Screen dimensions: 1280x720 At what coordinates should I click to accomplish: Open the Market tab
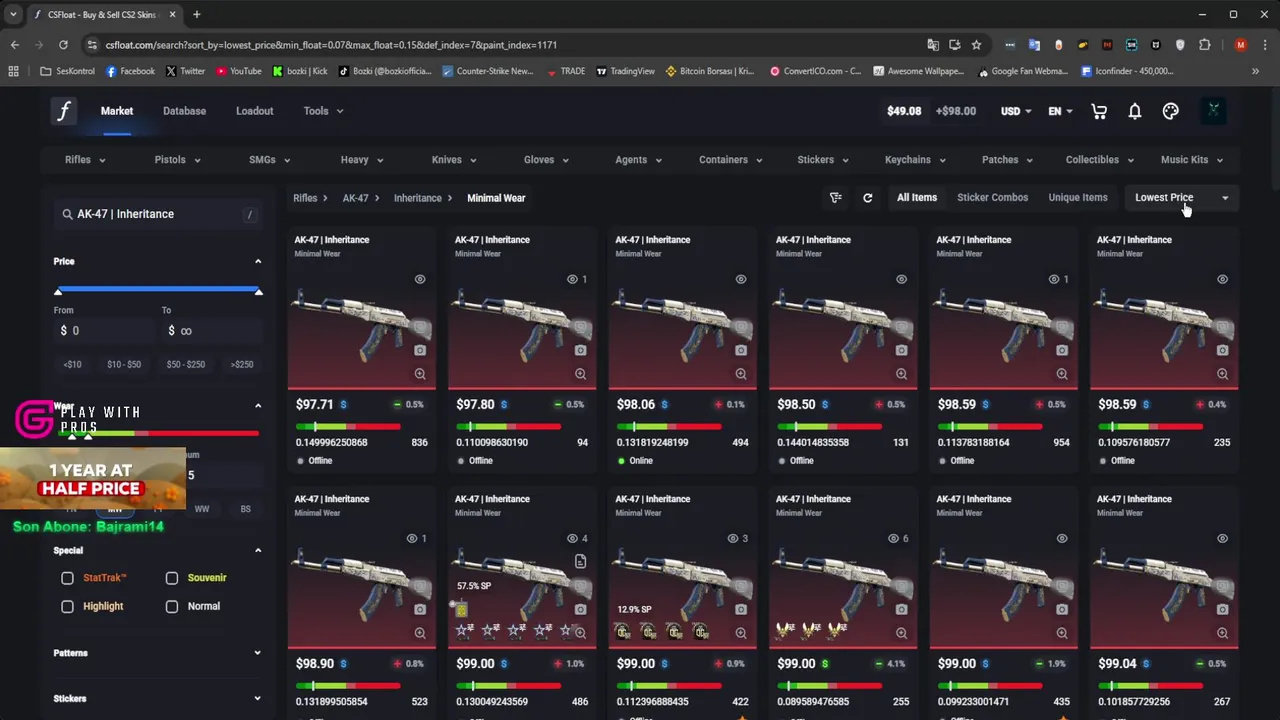[117, 111]
